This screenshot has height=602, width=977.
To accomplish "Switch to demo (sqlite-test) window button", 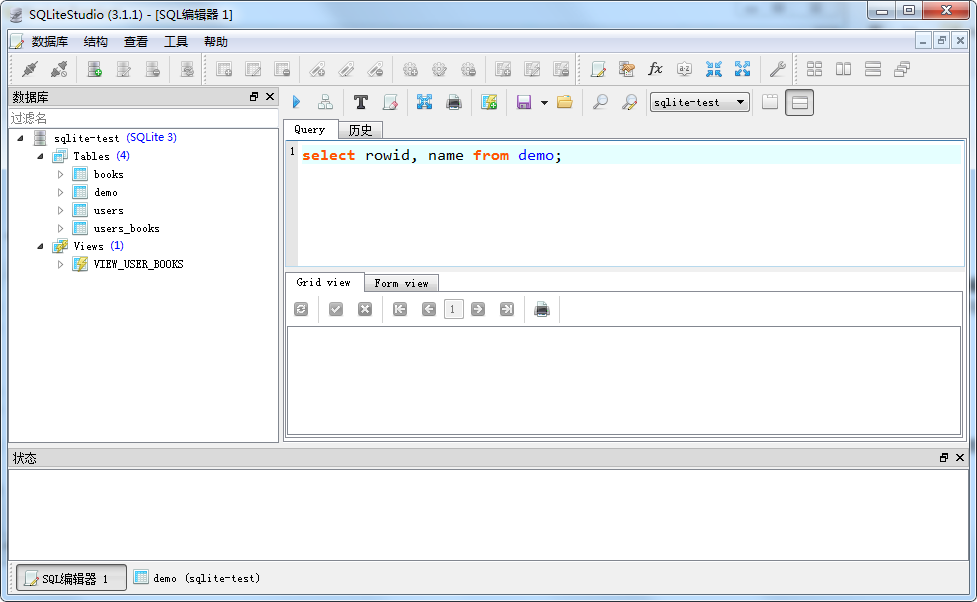I will 198,578.
